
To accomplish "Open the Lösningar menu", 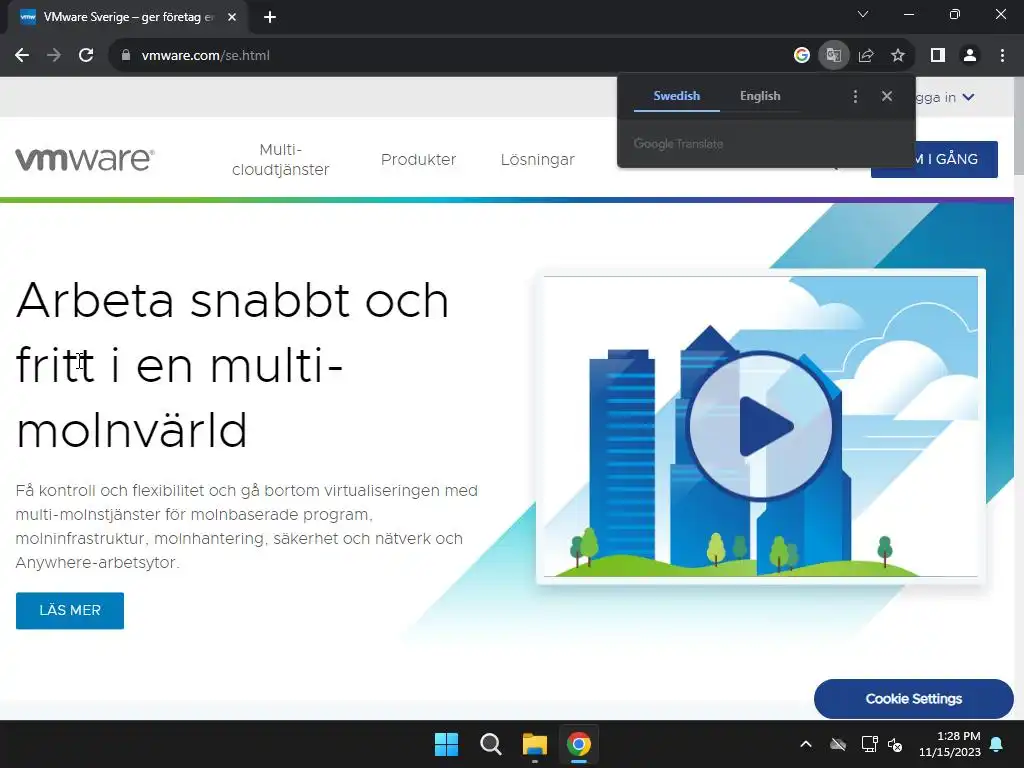I will click(537, 159).
